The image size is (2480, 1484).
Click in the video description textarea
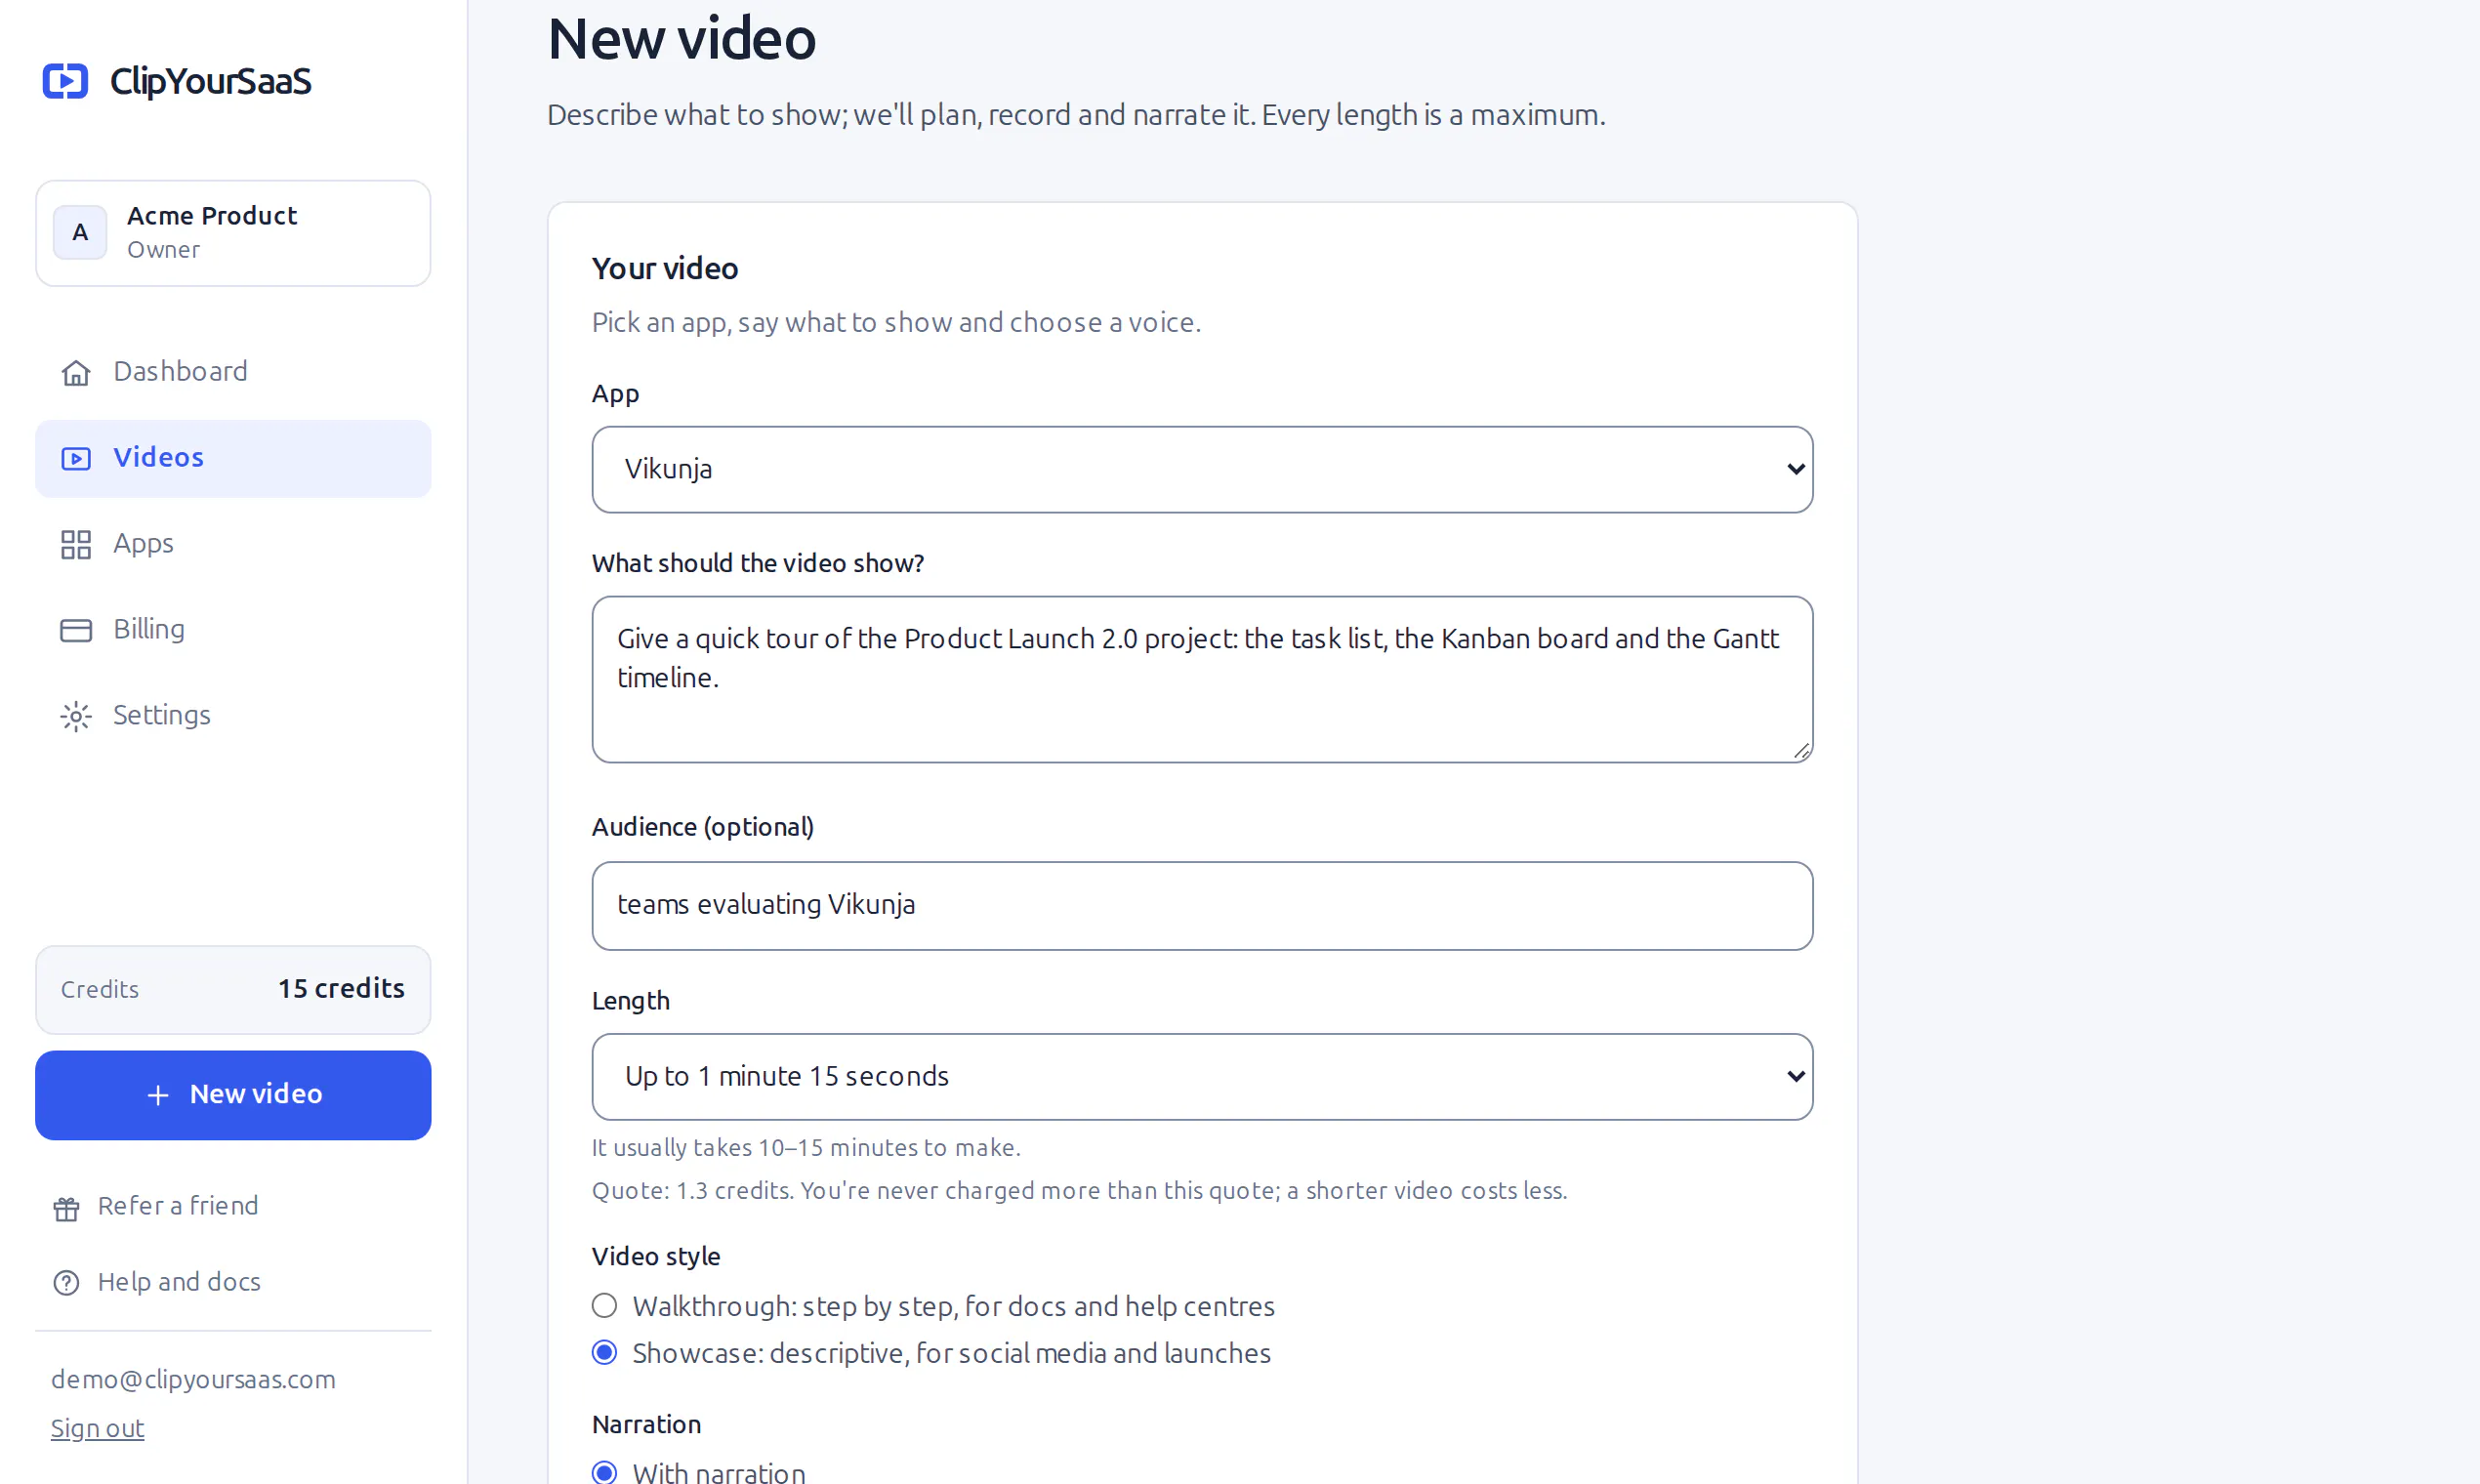[1202, 680]
